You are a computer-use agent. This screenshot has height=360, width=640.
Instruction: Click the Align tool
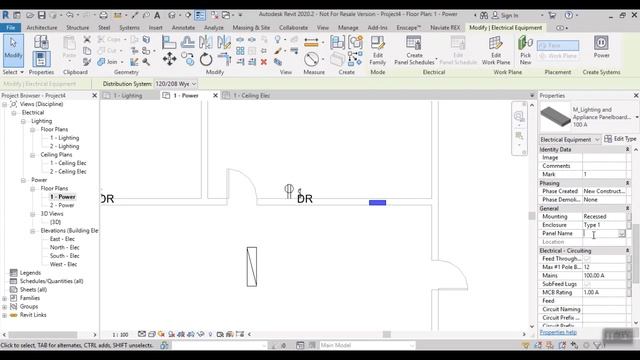pos(169,42)
